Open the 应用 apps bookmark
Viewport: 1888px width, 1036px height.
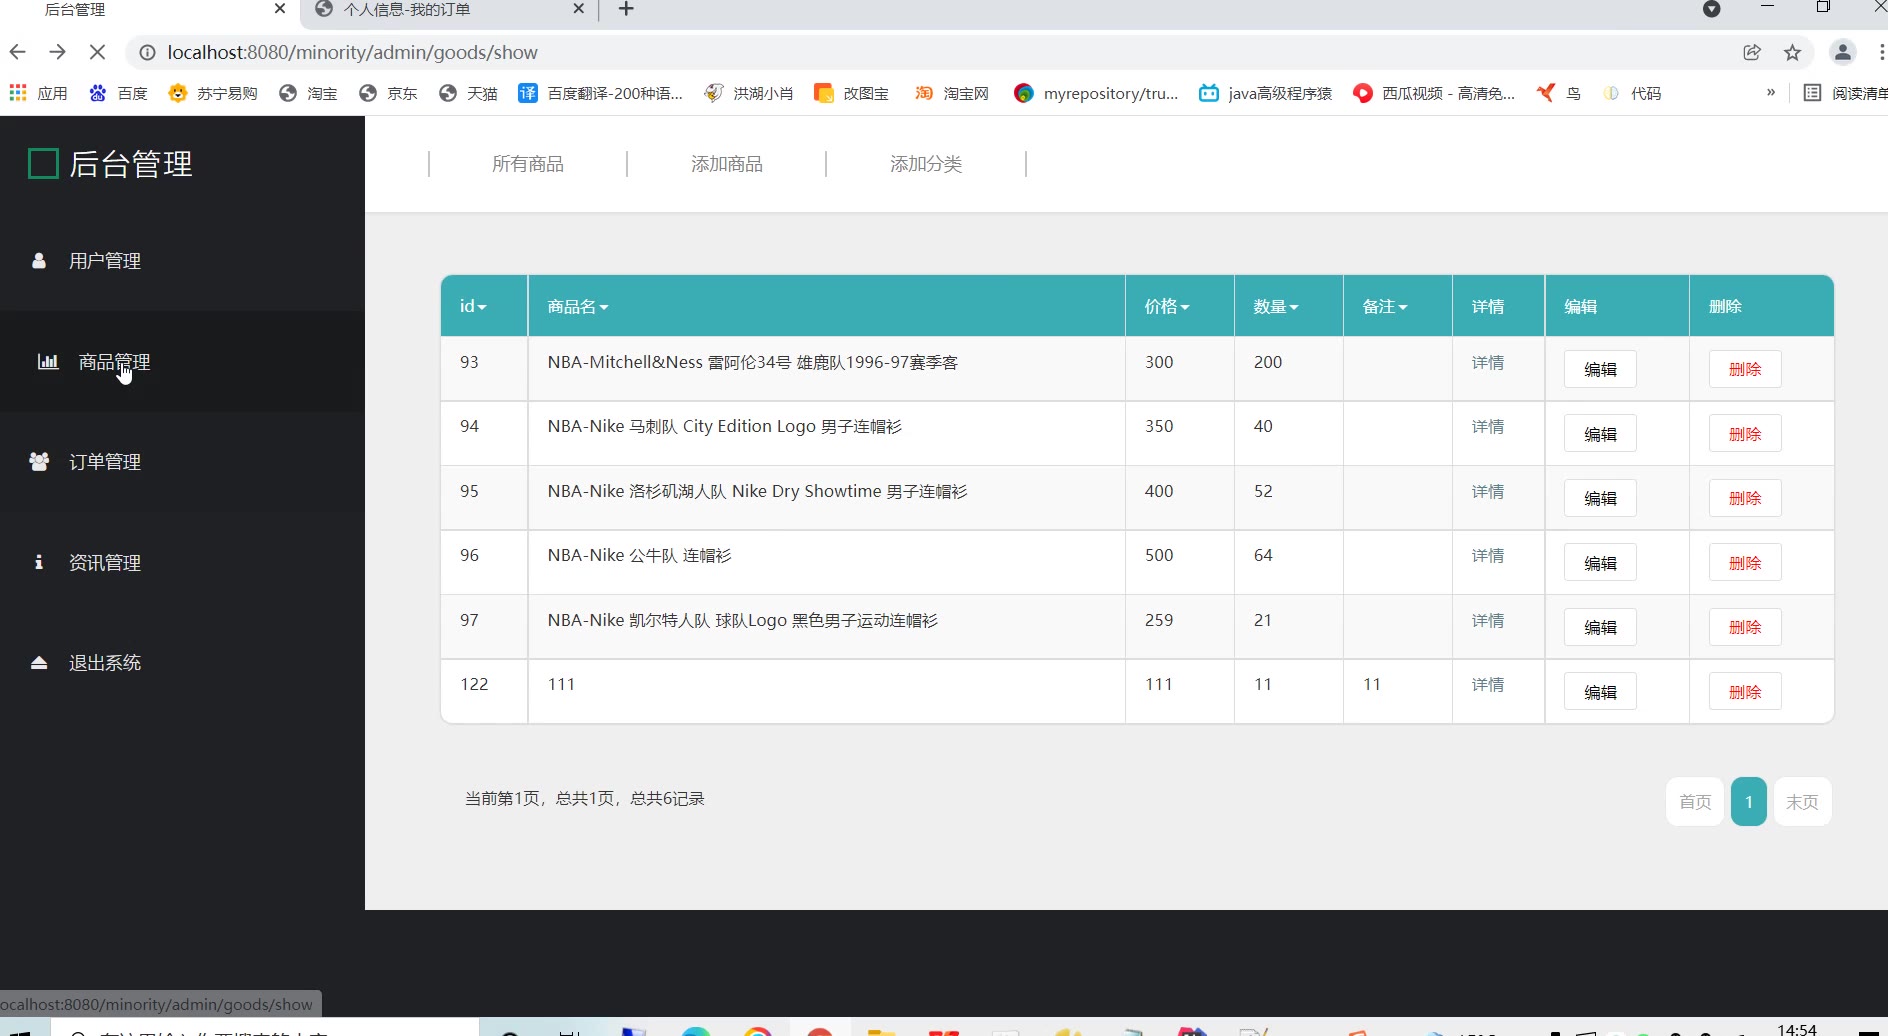(38, 93)
